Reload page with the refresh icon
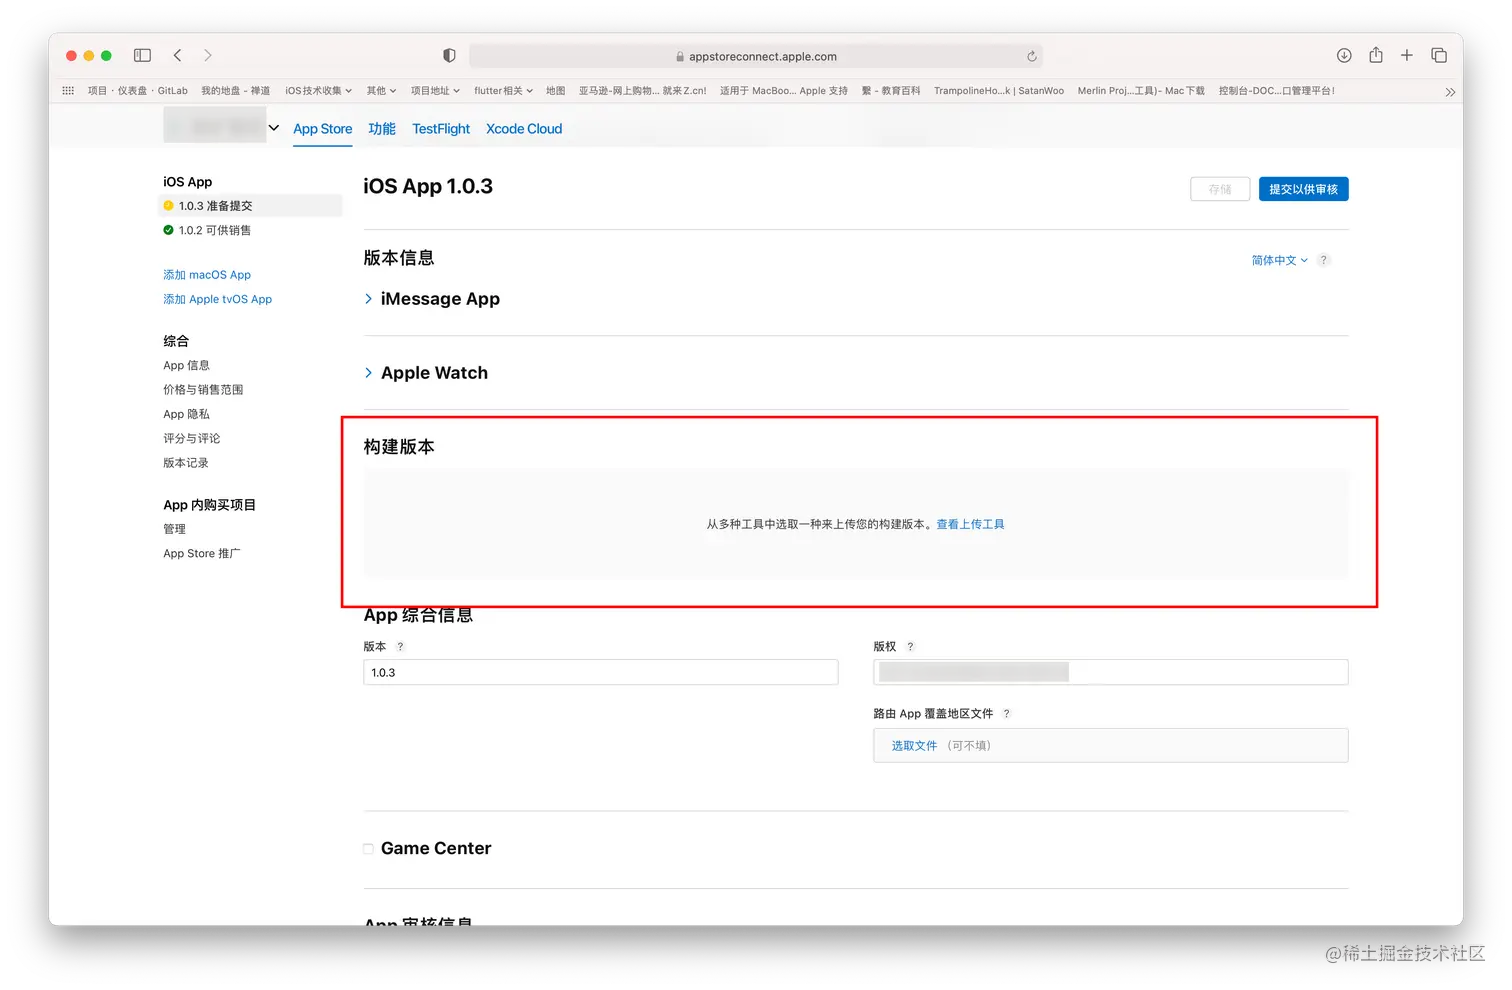This screenshot has height=990, width=1512. [1031, 56]
